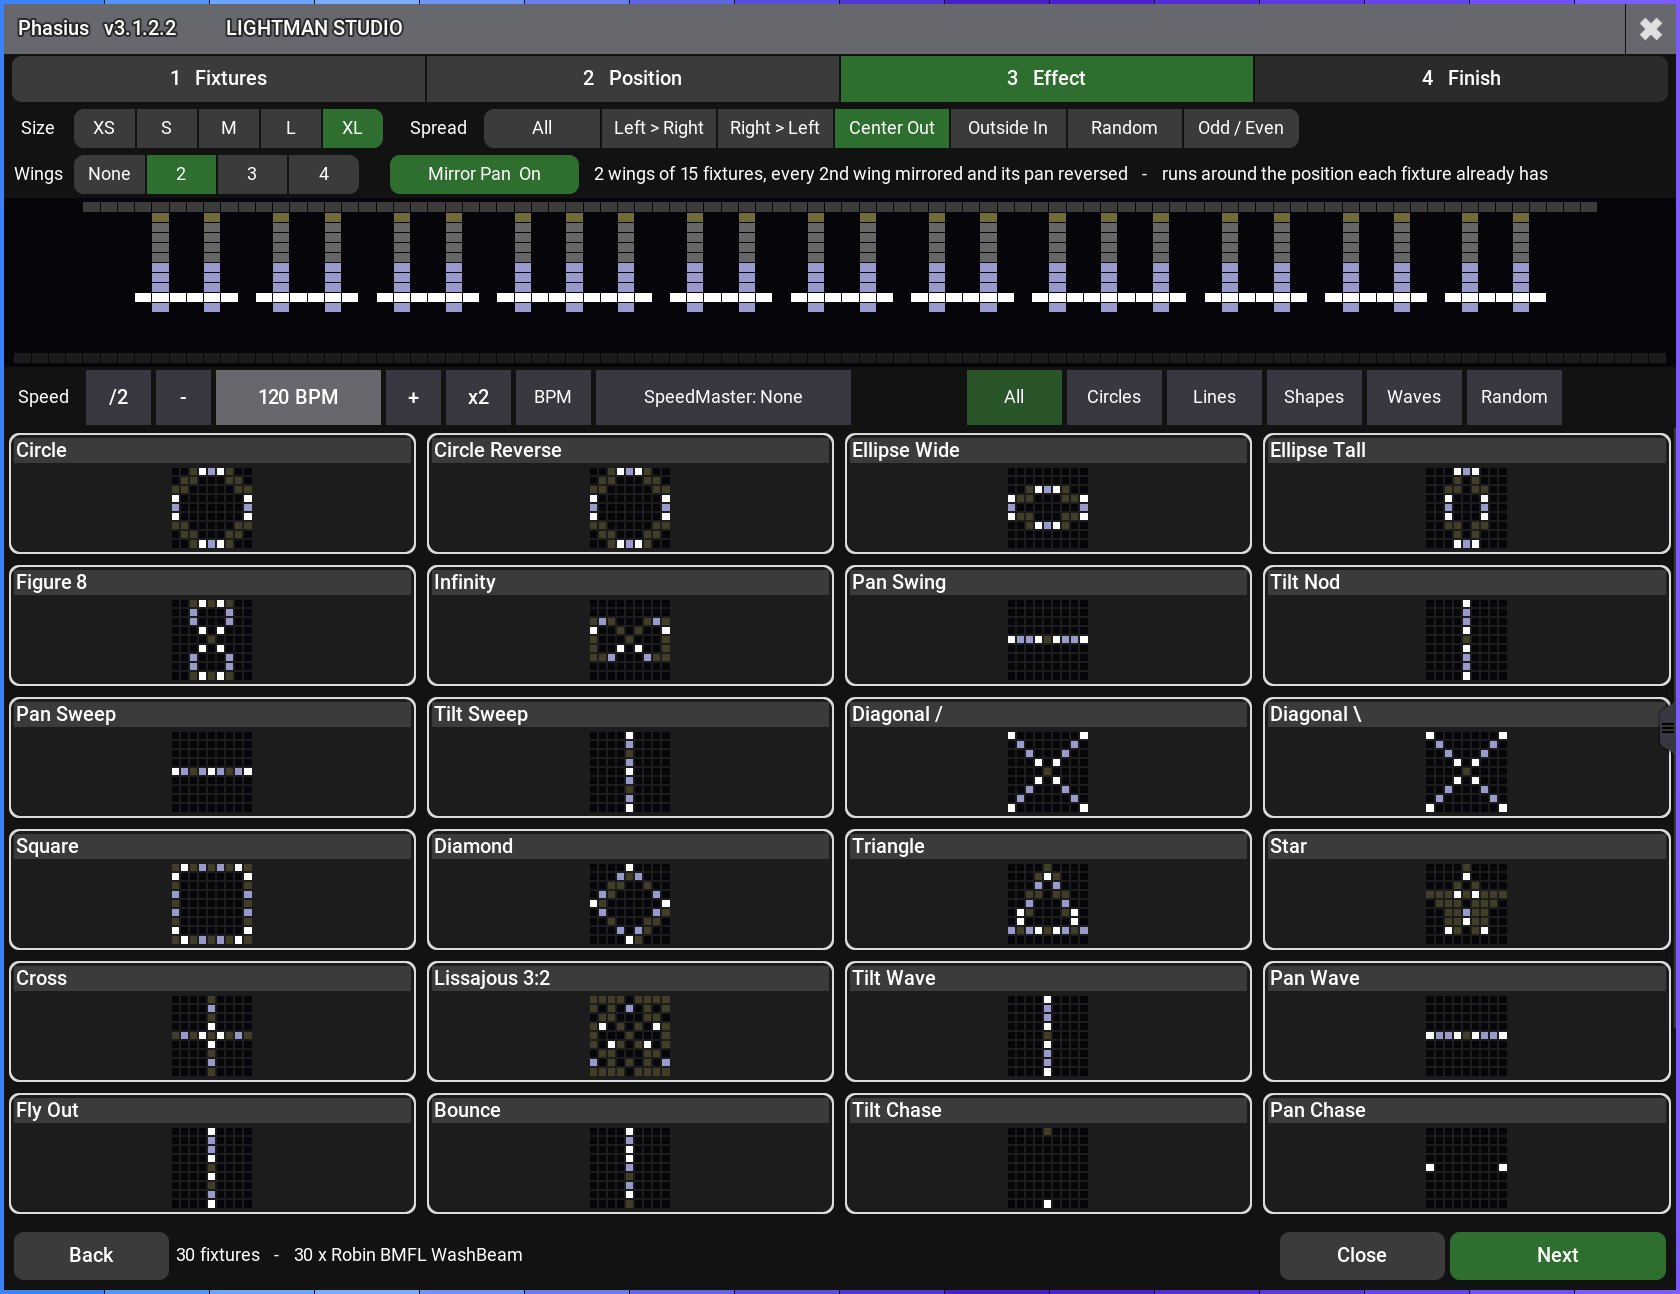Switch the BPM speed unit selector
The width and height of the screenshot is (1680, 1294).
[553, 397]
